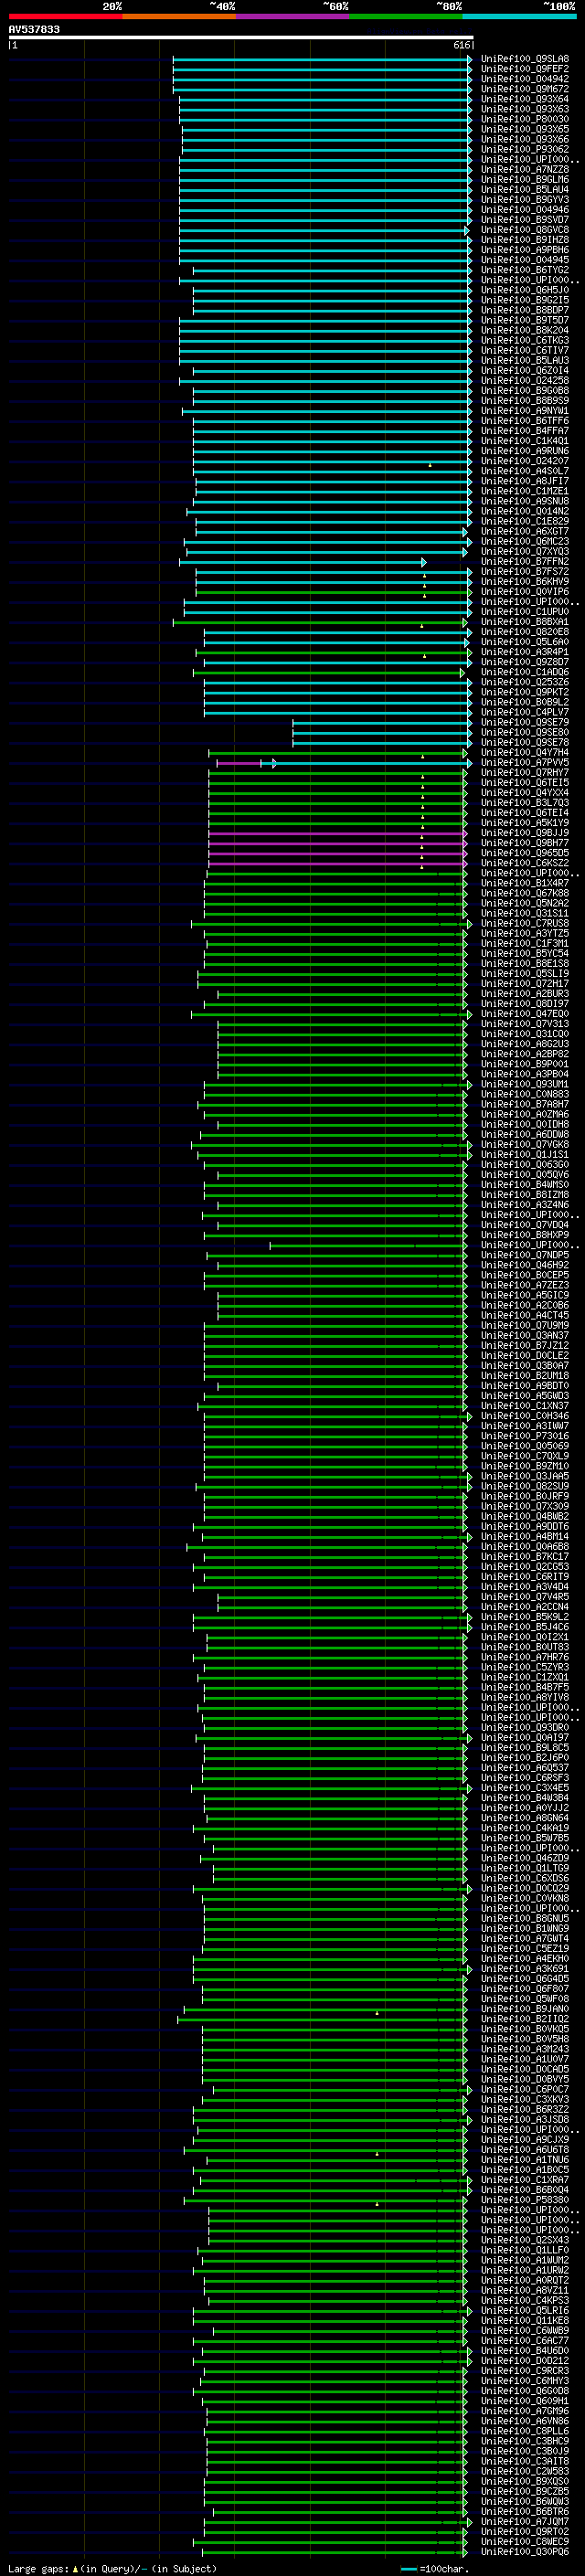Select the UniRef100_C9RCR3 label
The image size is (585, 2576).
525,2370
